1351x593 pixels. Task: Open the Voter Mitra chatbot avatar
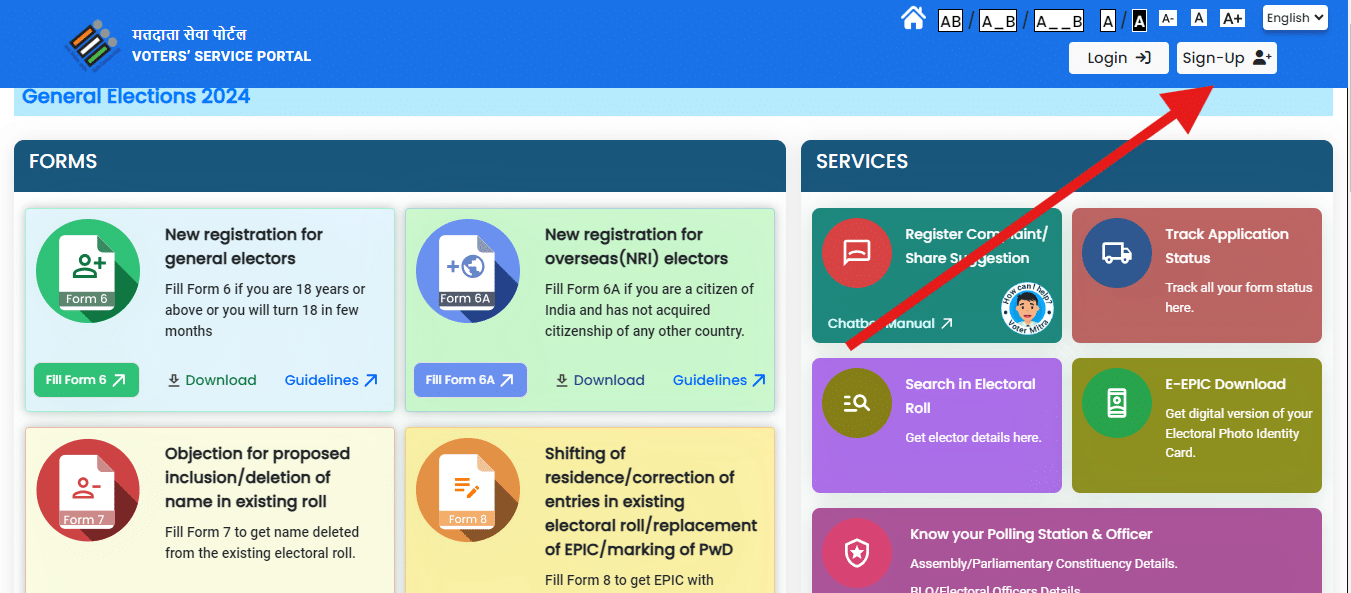pos(1026,310)
